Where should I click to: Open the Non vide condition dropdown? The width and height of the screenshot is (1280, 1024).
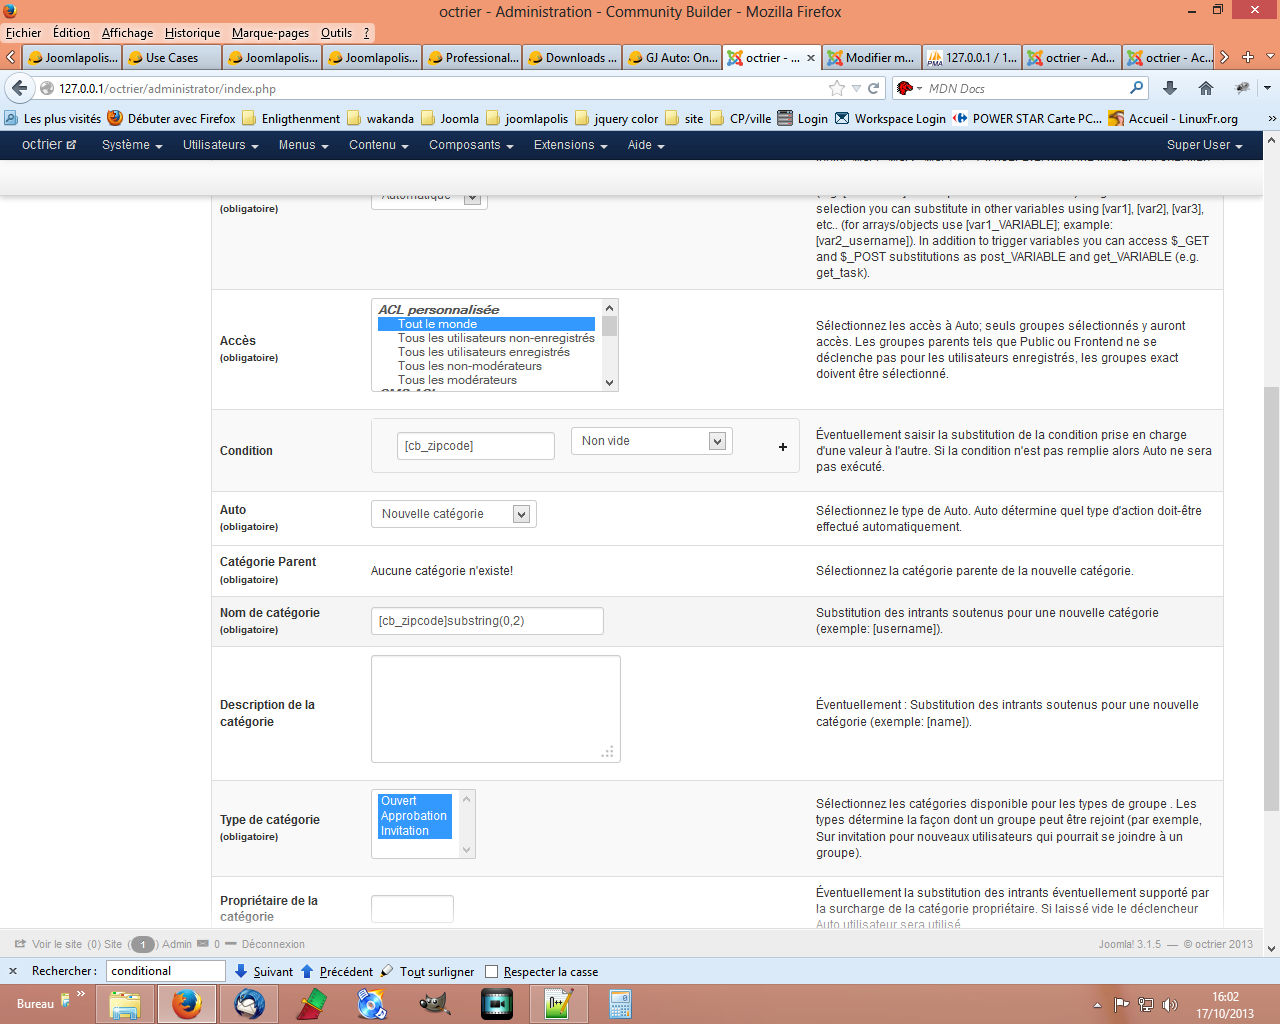[x=651, y=441]
